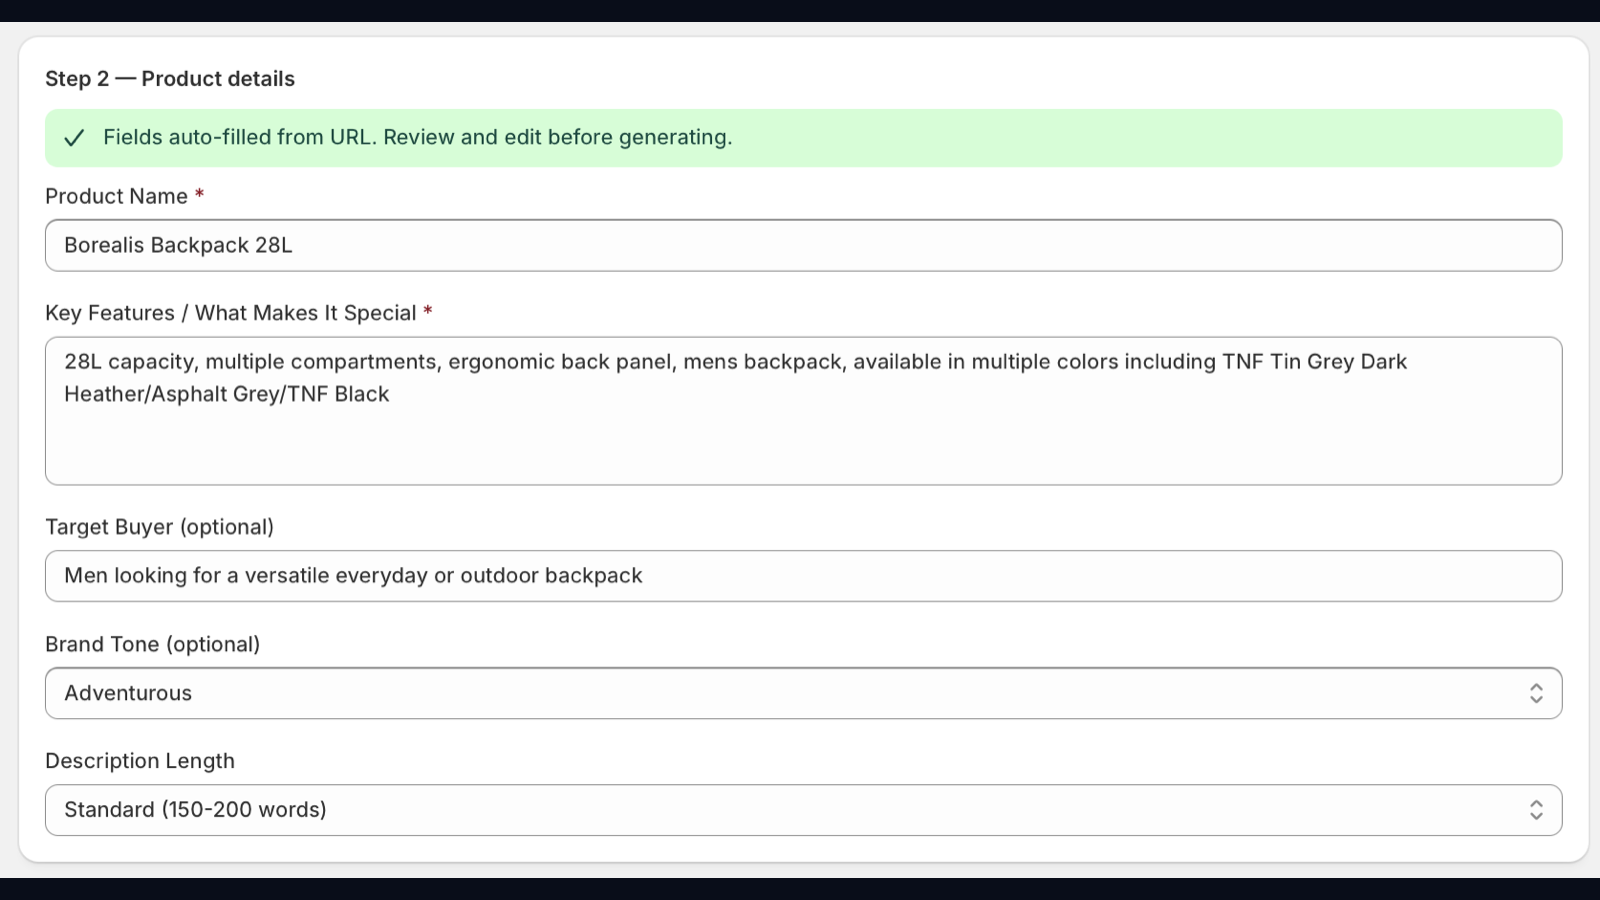Click the 'Fields auto-filled from URL' banner message

(x=417, y=137)
